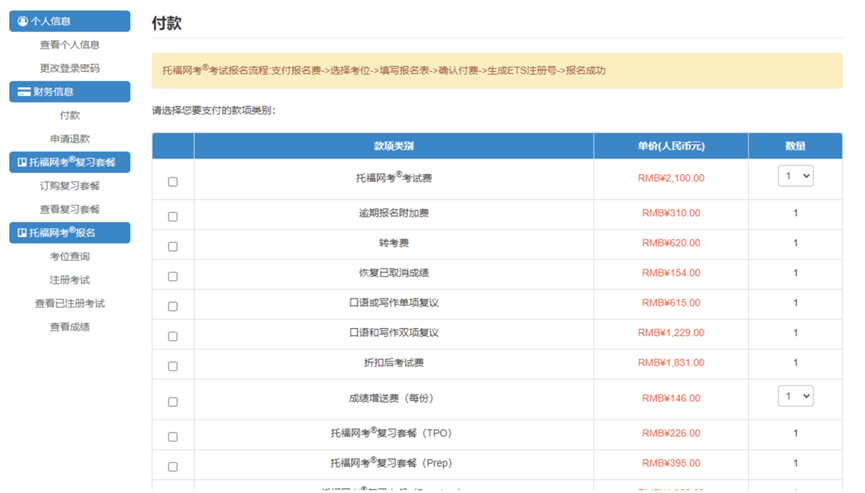Open 注册考试 in the sidebar
865x493 pixels.
(x=70, y=280)
